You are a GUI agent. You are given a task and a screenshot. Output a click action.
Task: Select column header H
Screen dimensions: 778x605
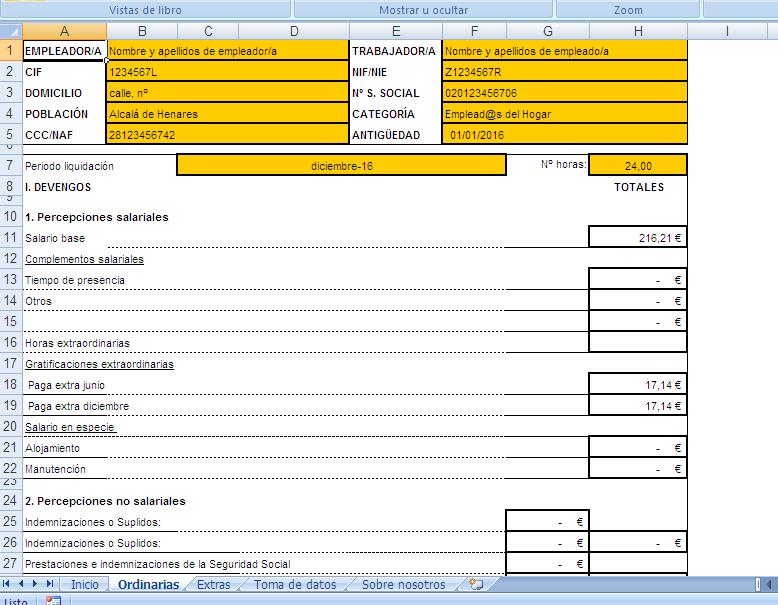(637, 31)
